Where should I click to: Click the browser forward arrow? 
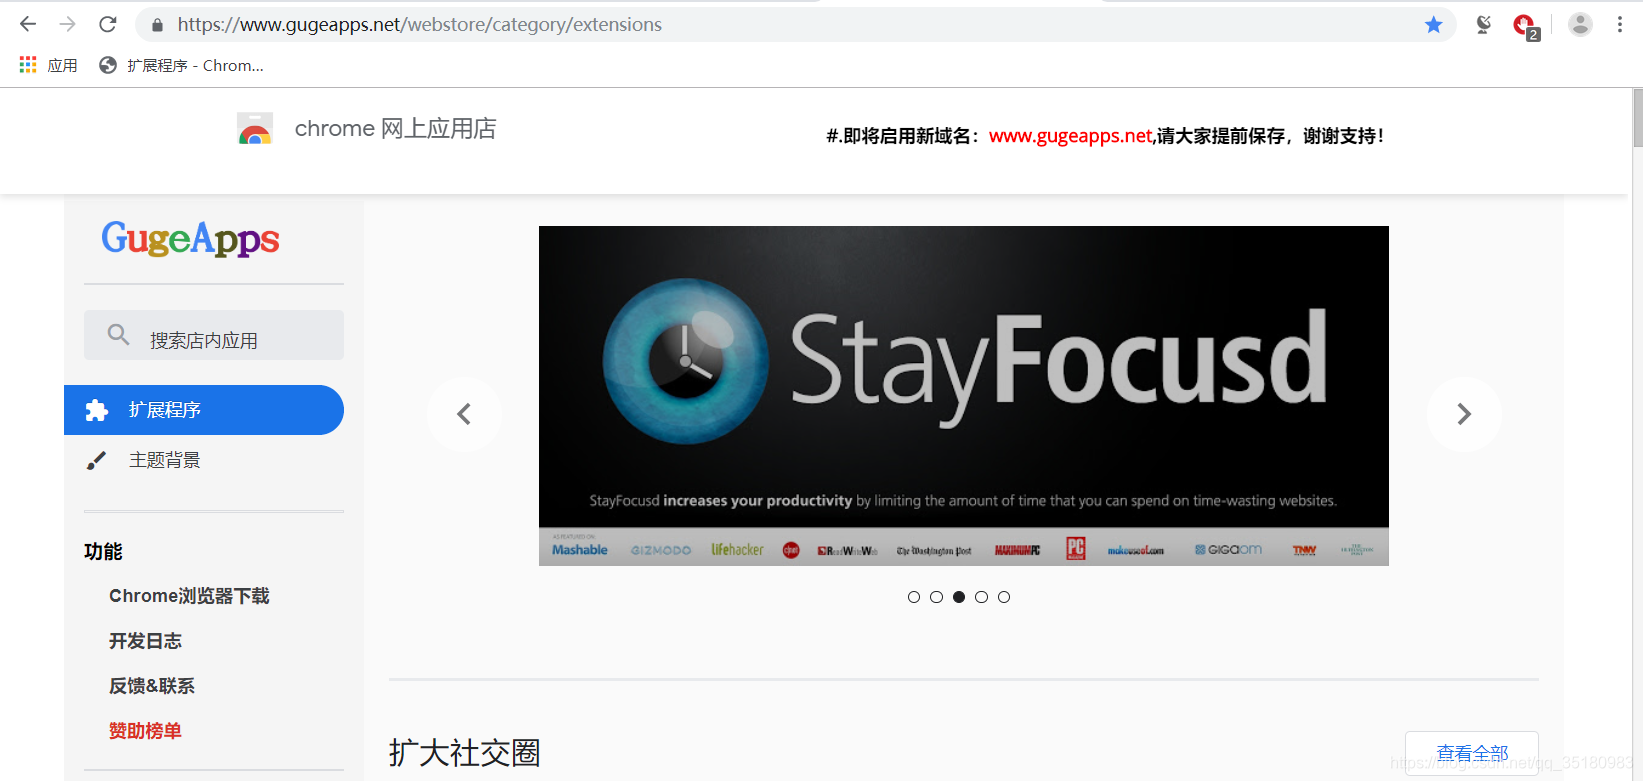coord(67,24)
